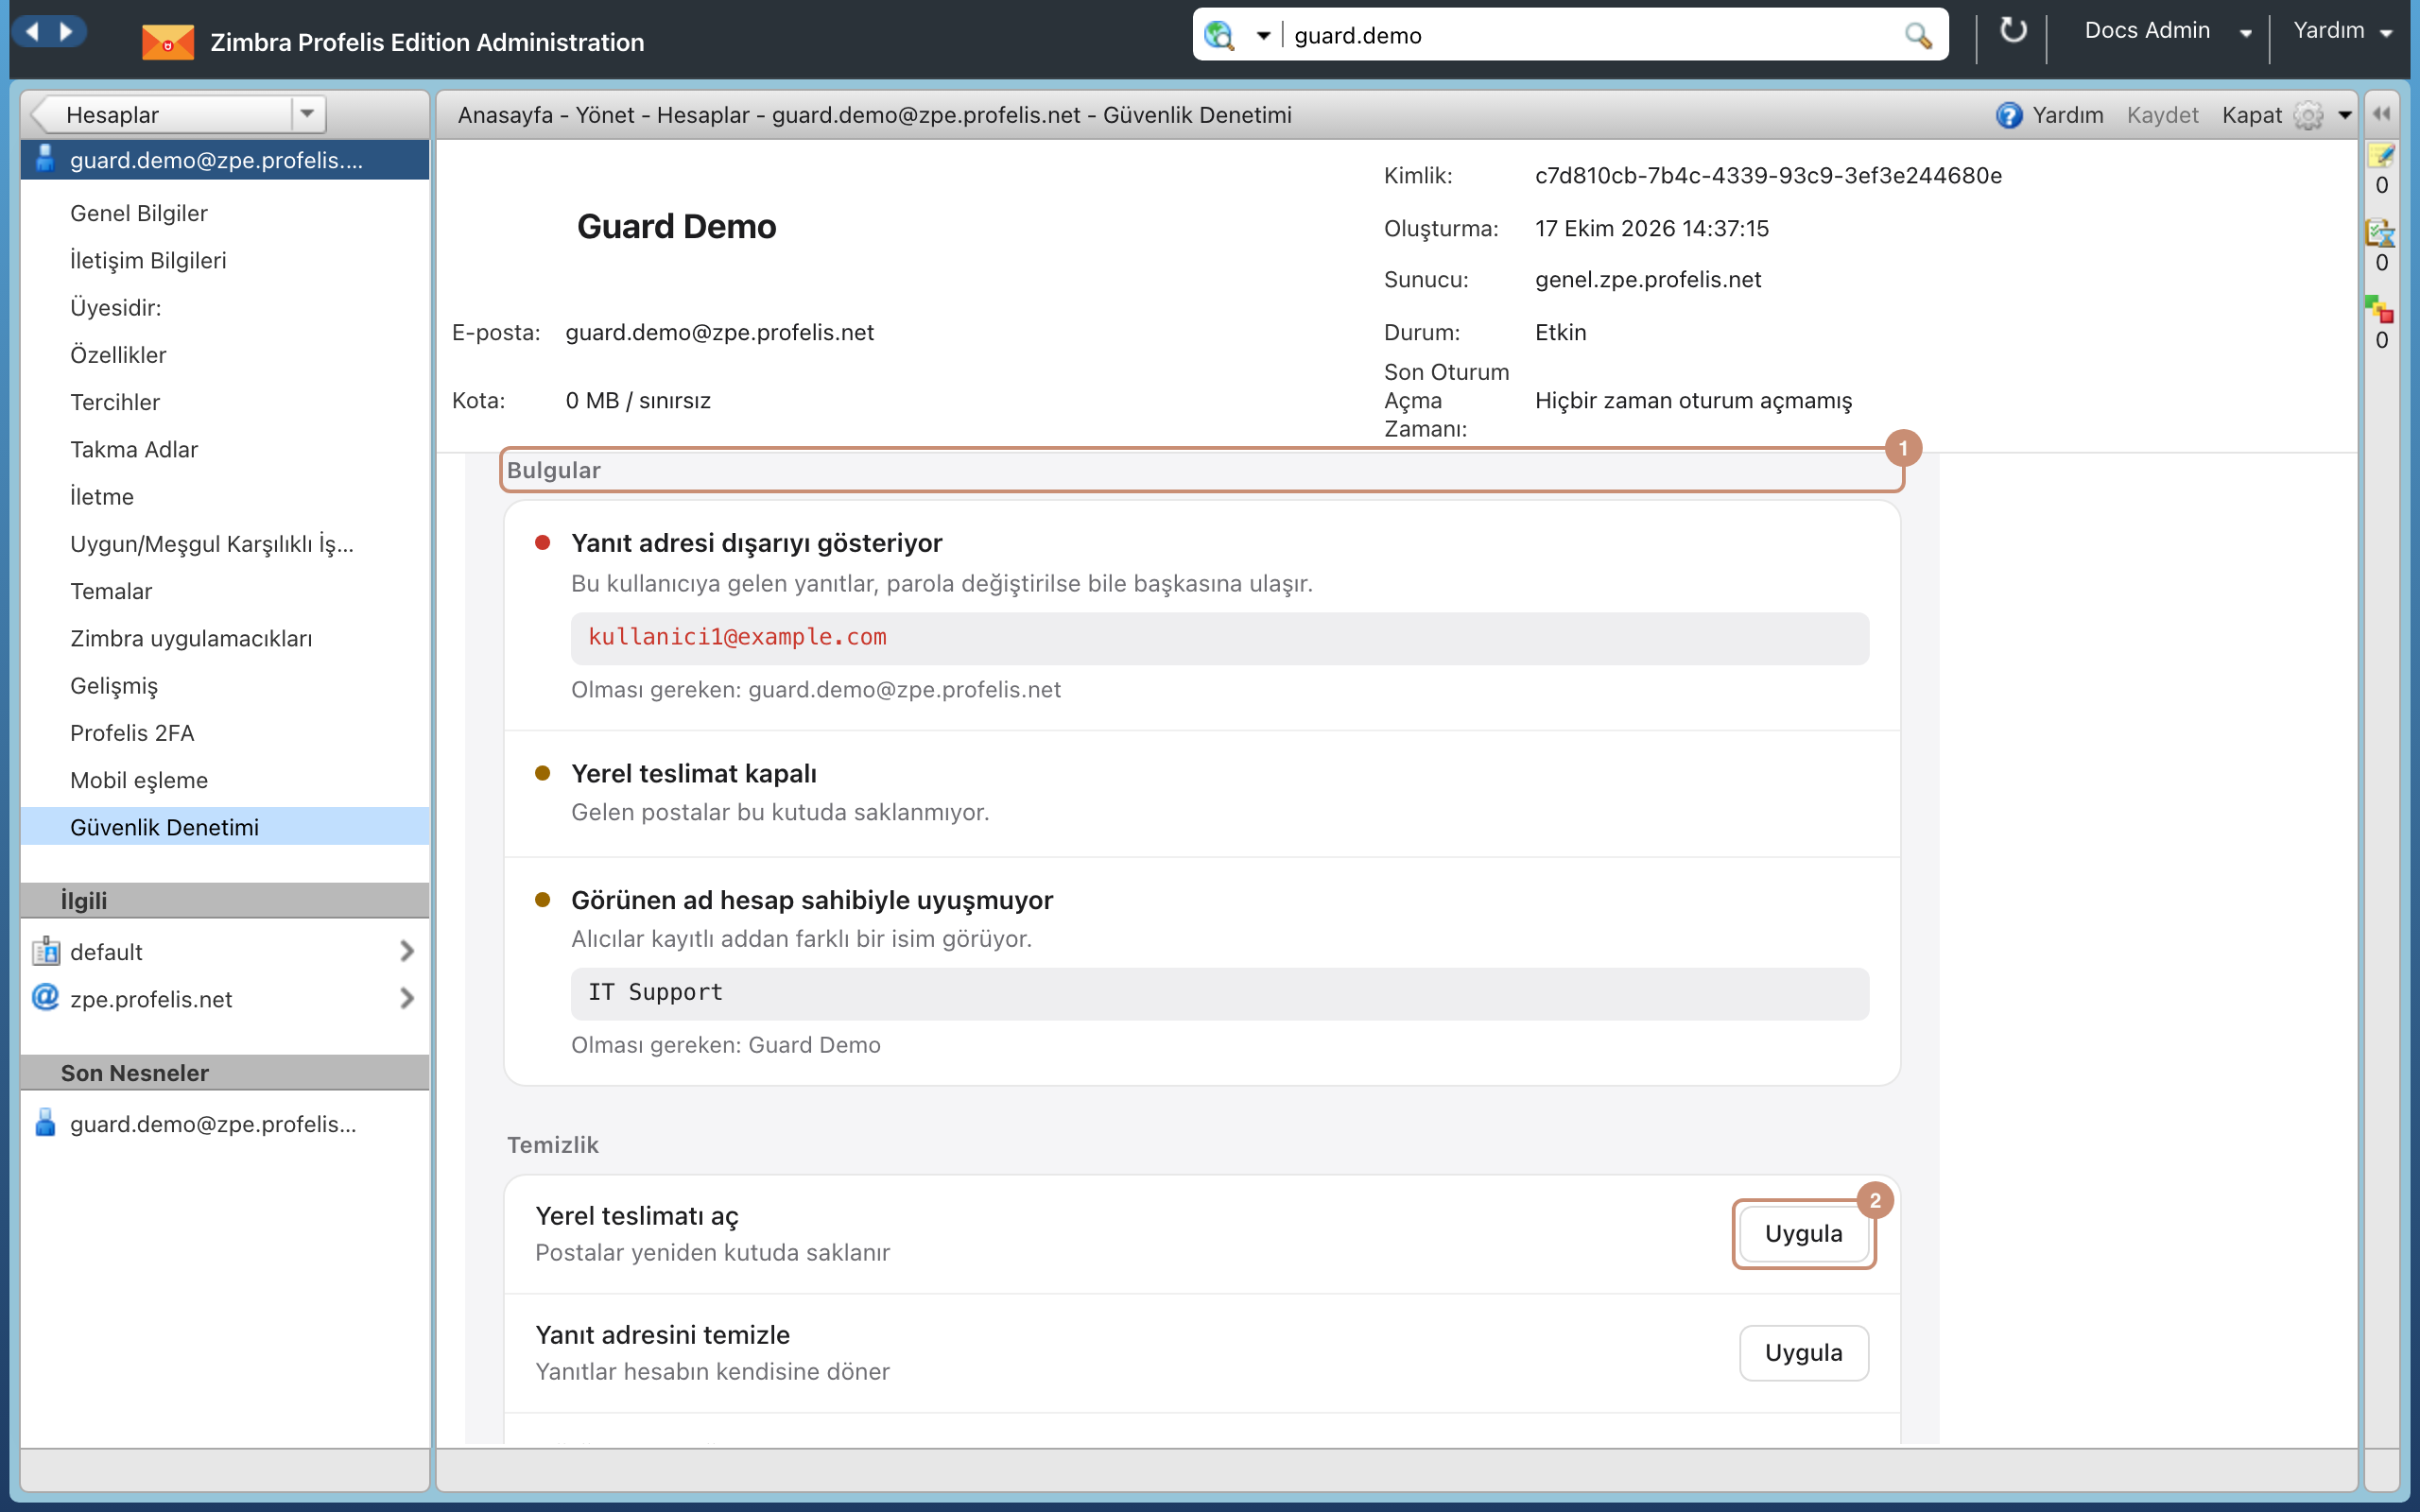Select guard.demo account header in sidebar

pos(225,160)
